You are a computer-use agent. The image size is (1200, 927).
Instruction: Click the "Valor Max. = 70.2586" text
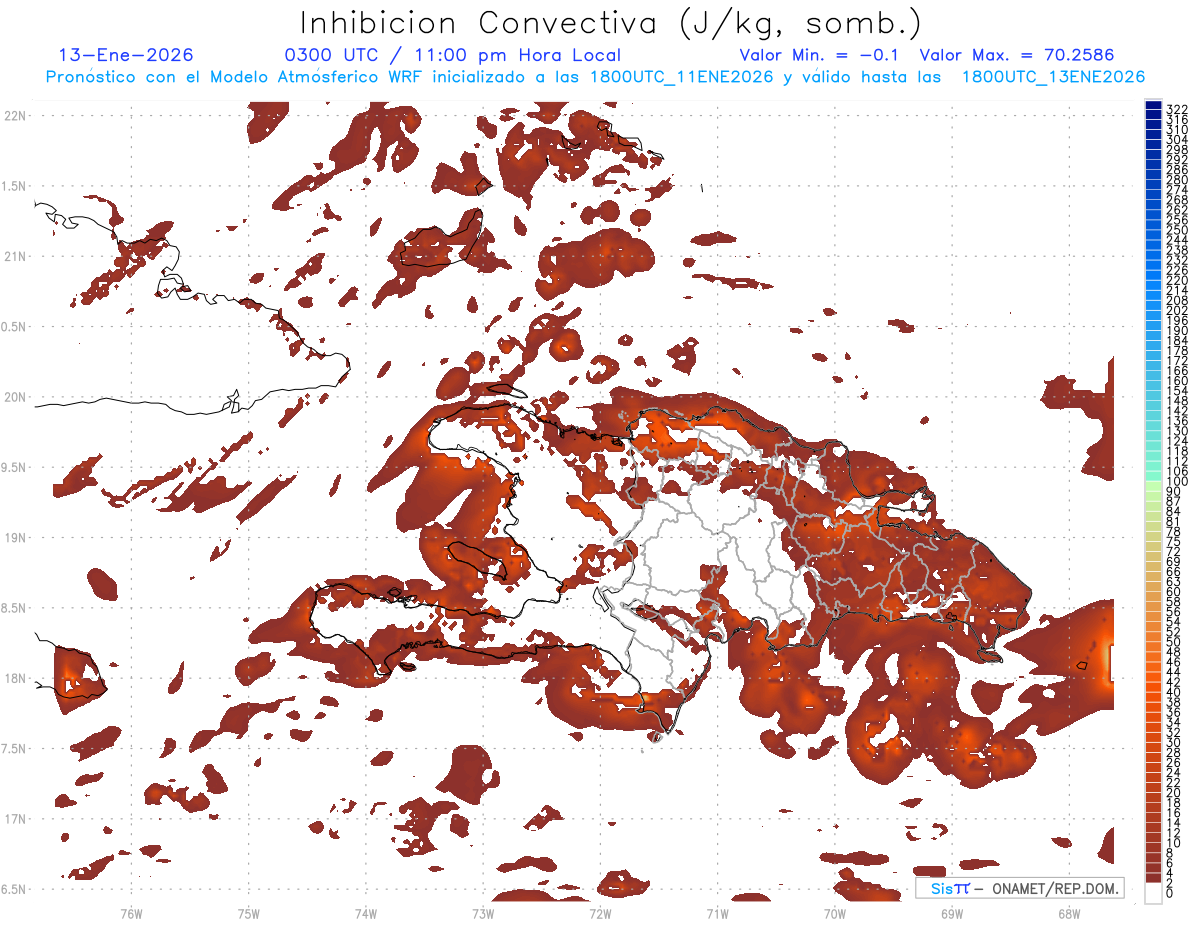click(1017, 55)
